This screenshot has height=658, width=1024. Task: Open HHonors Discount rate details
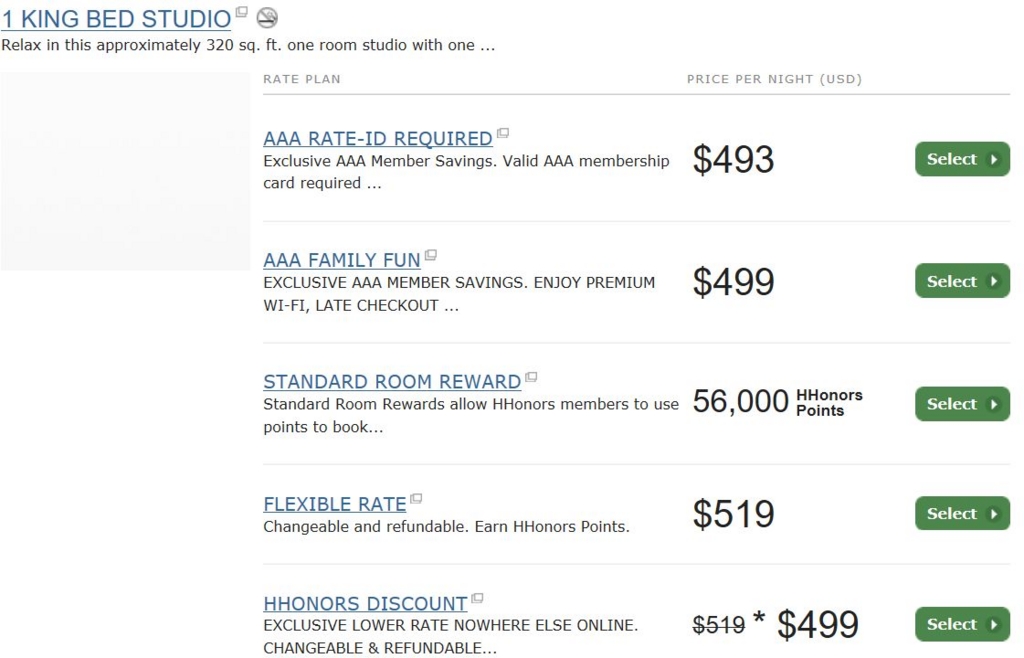pyautogui.click(x=366, y=603)
